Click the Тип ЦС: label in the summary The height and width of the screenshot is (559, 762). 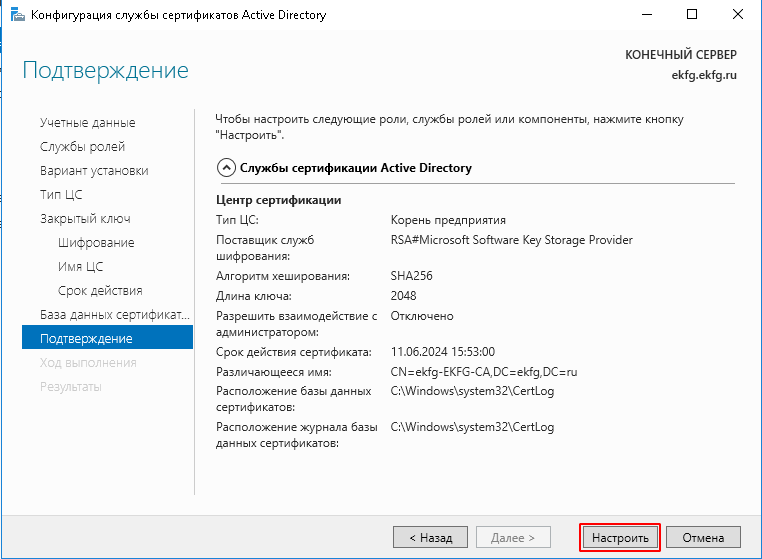237,220
